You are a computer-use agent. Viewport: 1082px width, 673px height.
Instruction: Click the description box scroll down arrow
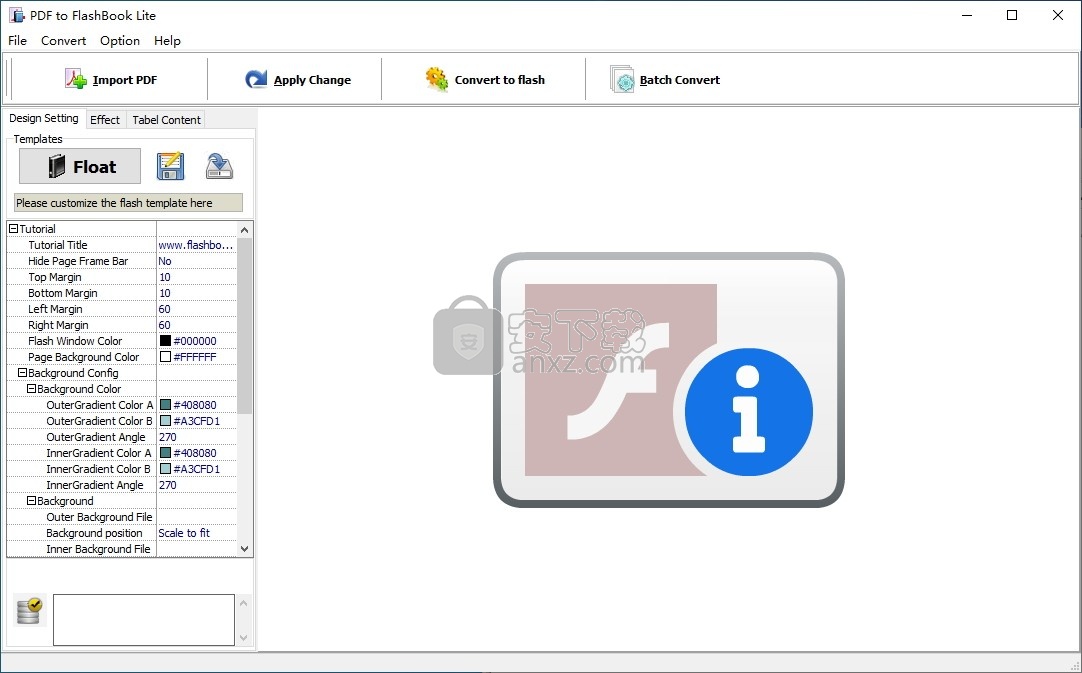pyautogui.click(x=244, y=638)
